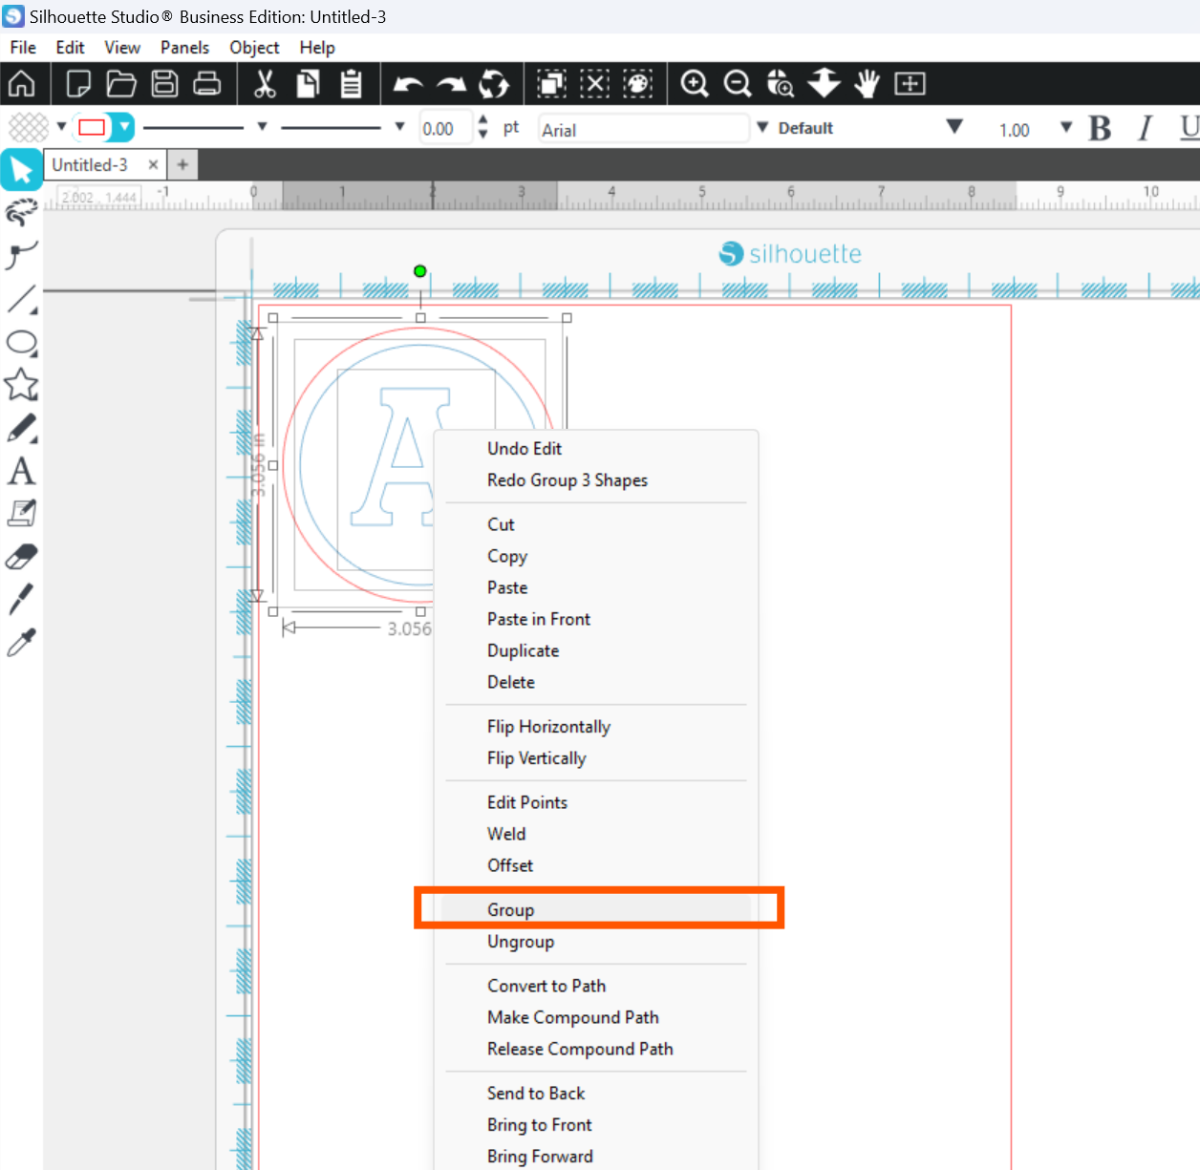Open the fill pattern dropdown arrow
1200x1170 pixels.
(x=61, y=127)
